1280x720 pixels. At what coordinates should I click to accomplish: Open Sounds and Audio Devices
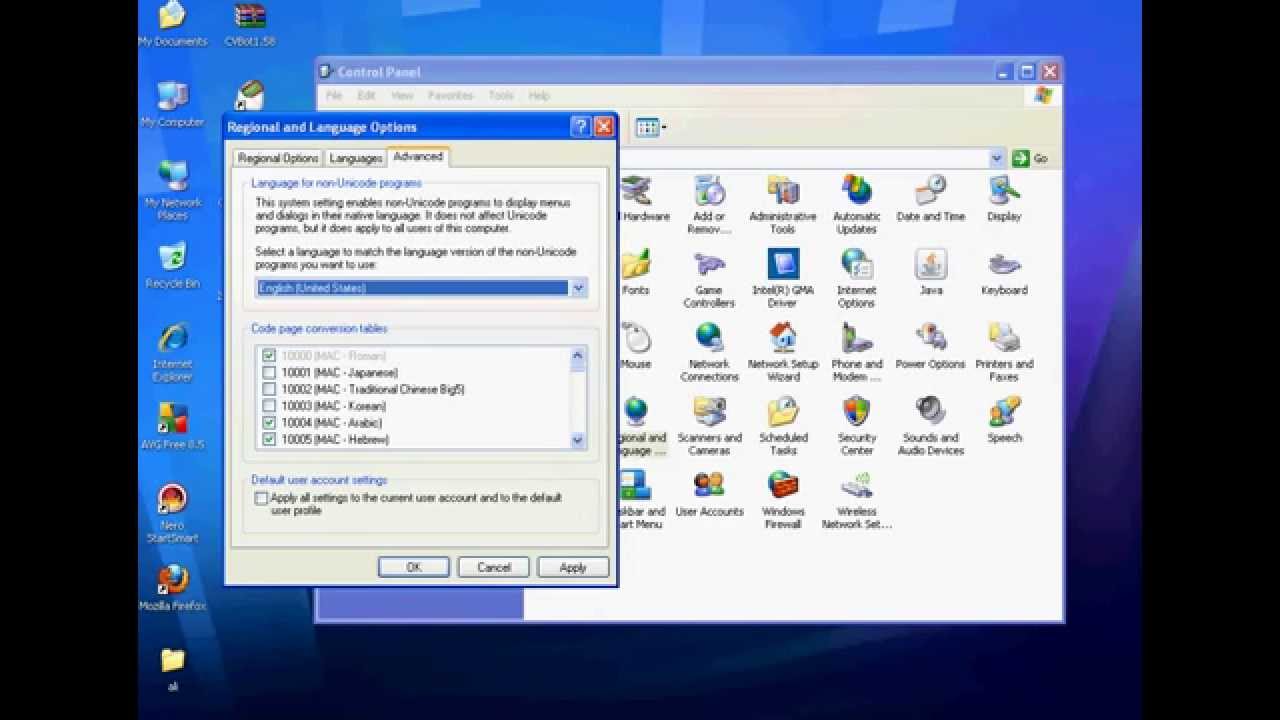pyautogui.click(x=931, y=426)
